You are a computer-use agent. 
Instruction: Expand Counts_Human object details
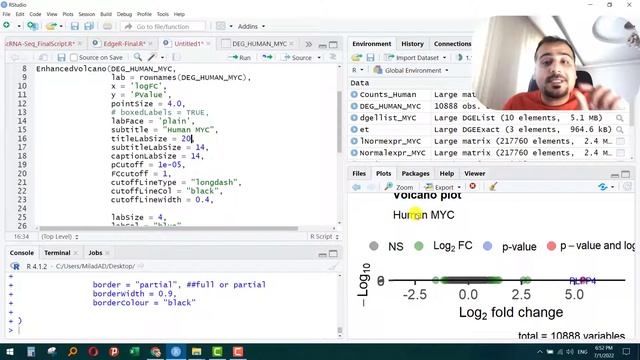point(354,95)
